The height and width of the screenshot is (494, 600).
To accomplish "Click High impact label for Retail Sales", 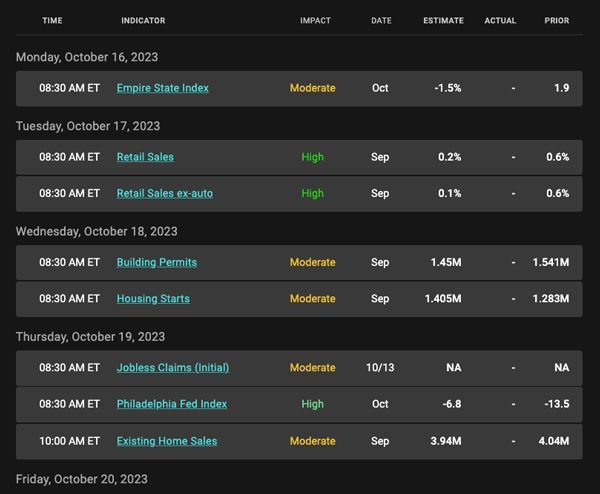I will pyautogui.click(x=312, y=157).
